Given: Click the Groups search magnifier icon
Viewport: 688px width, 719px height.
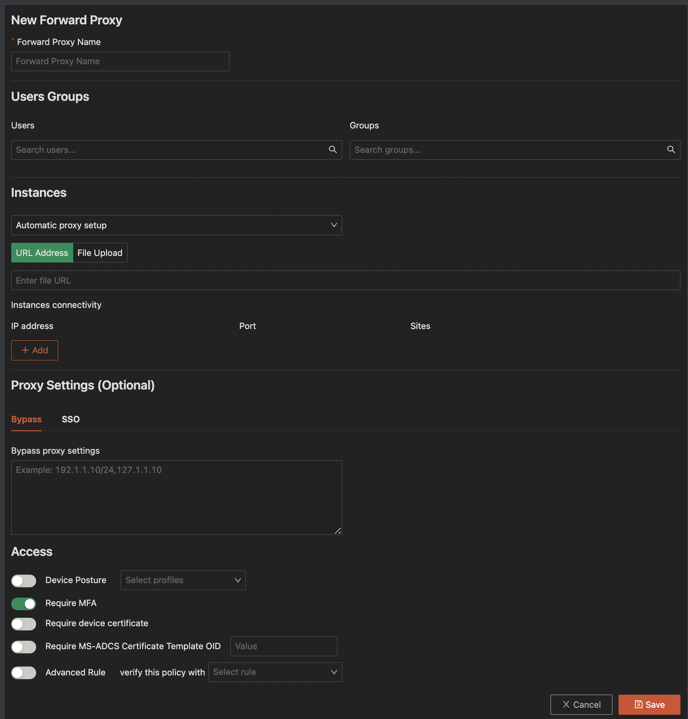Looking at the screenshot, I should pyautogui.click(x=671, y=150).
